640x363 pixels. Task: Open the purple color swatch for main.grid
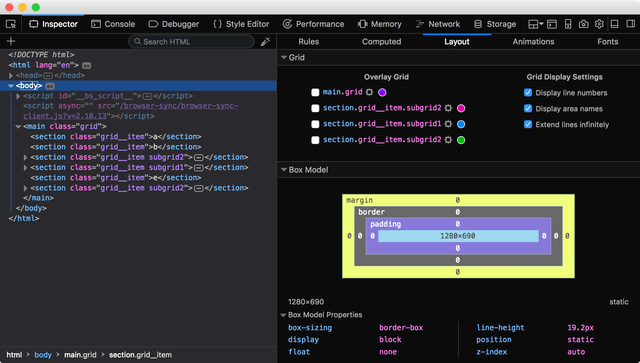(x=382, y=92)
